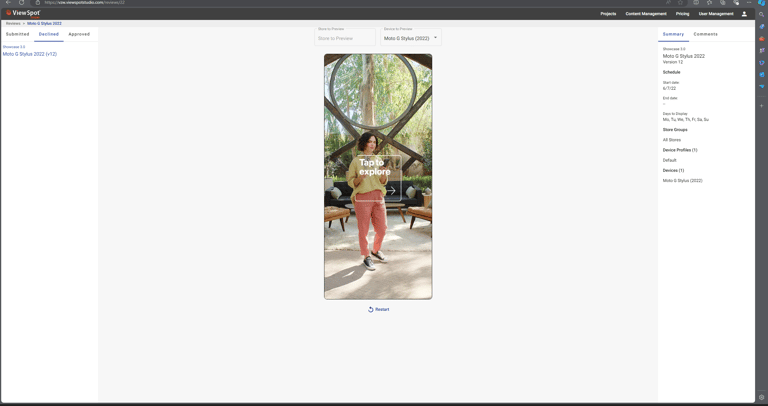Click 'Moto G Stylus (2022)' under Devices
The height and width of the screenshot is (406, 768).
683,181
